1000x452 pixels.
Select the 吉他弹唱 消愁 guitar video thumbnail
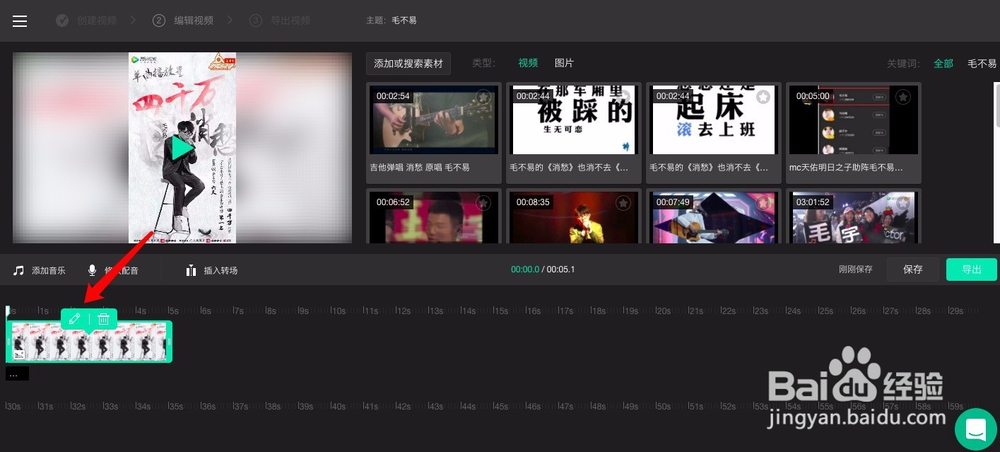click(434, 120)
